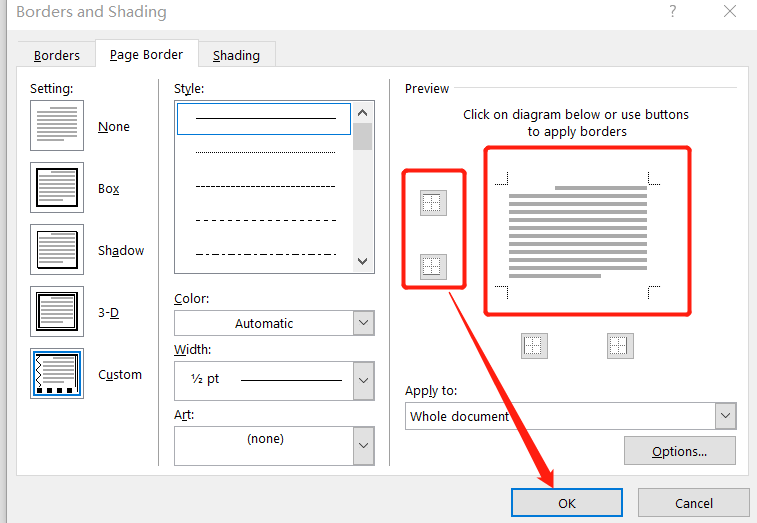Switch to the Page Border tab

tap(147, 55)
